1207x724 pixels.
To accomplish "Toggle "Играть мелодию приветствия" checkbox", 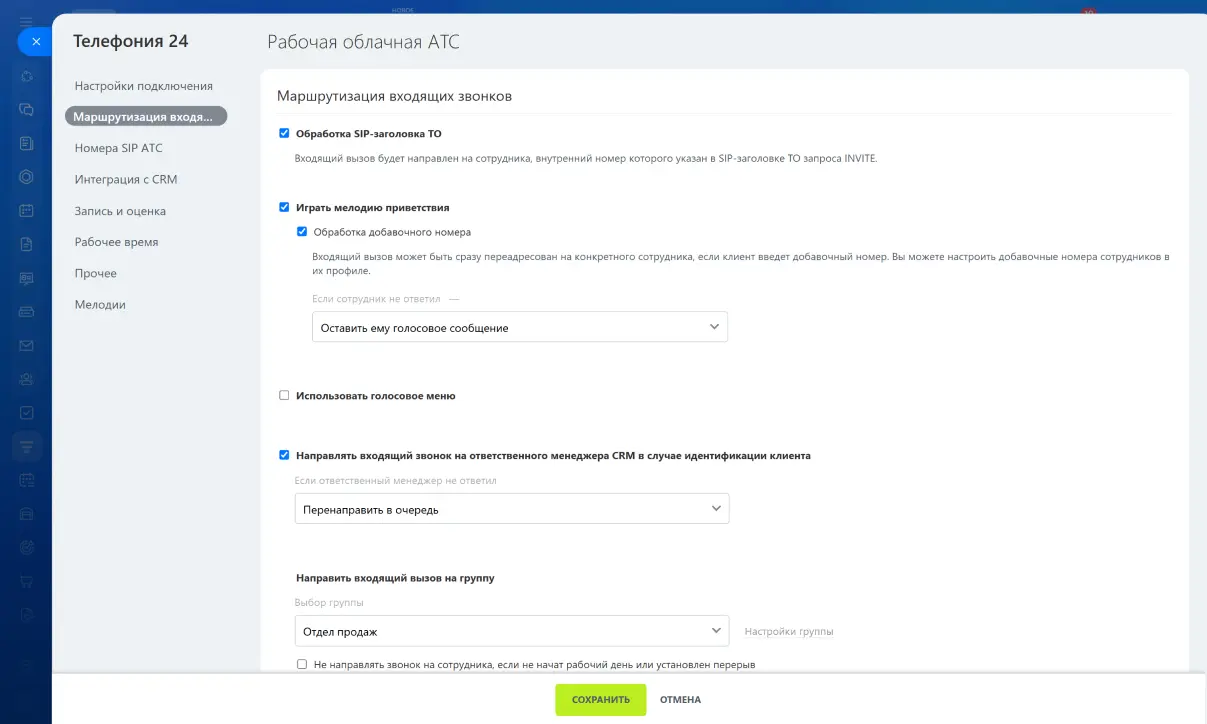I will pyautogui.click(x=284, y=207).
